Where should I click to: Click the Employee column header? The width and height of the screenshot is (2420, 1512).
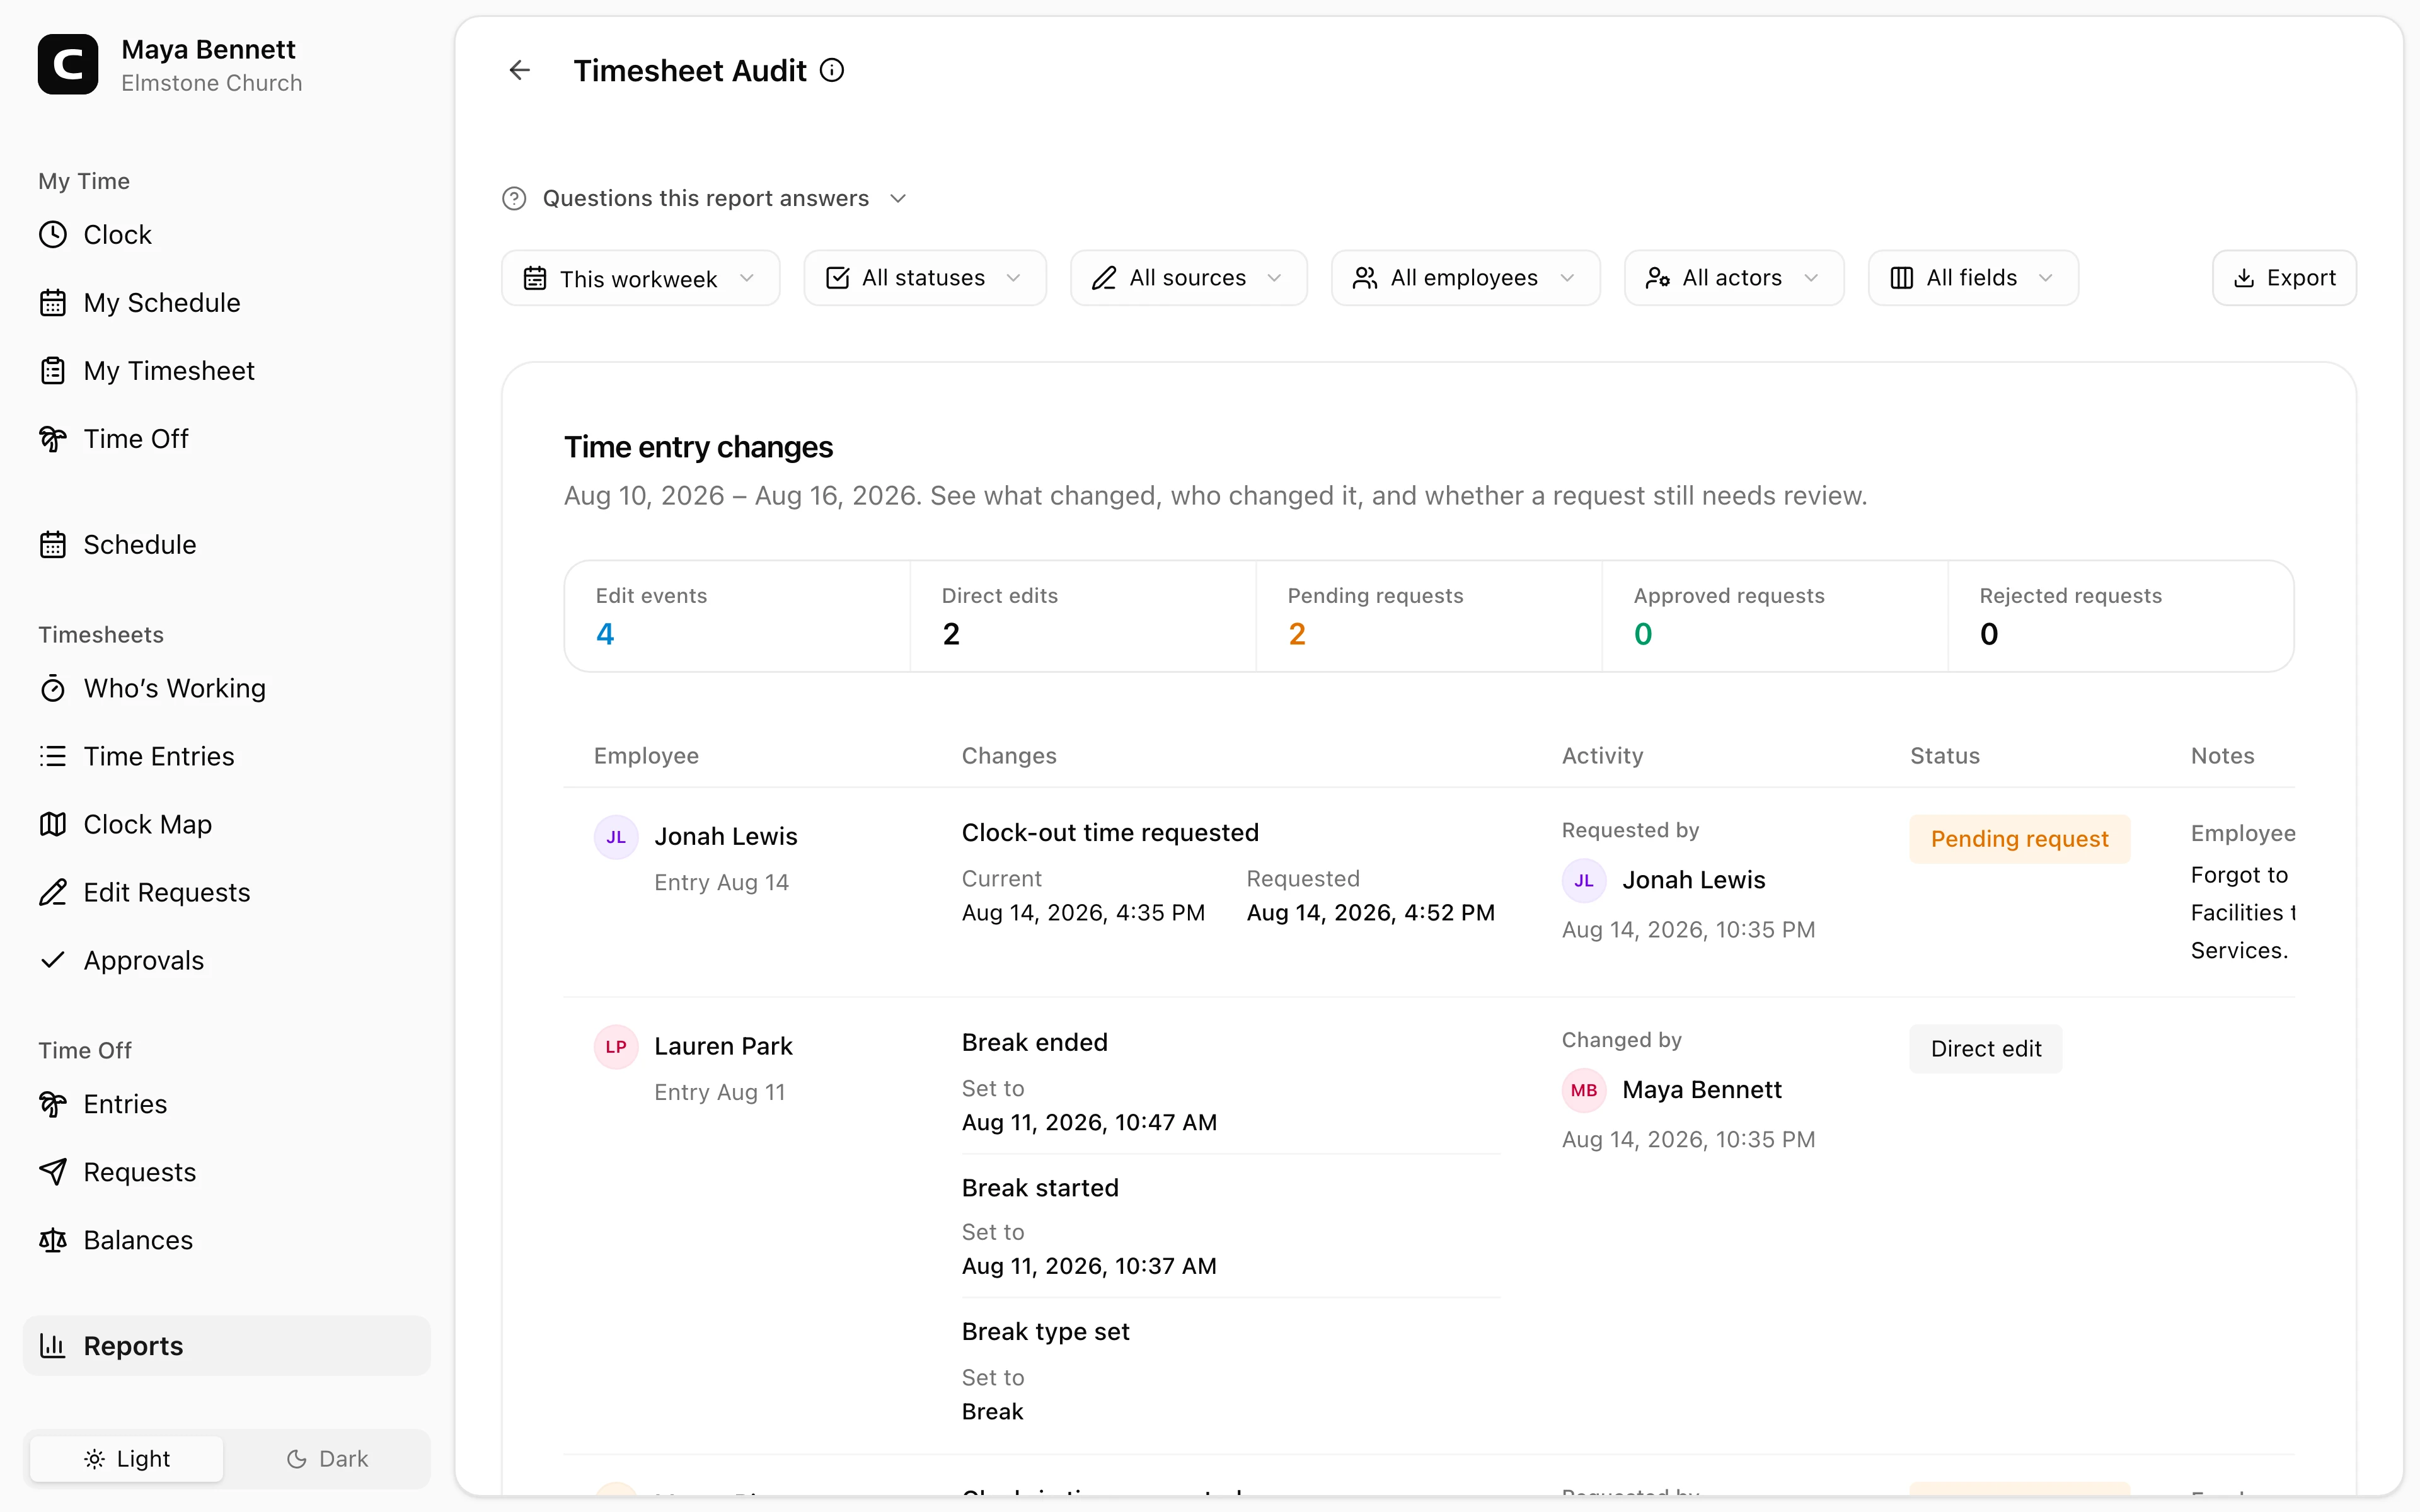tap(646, 756)
